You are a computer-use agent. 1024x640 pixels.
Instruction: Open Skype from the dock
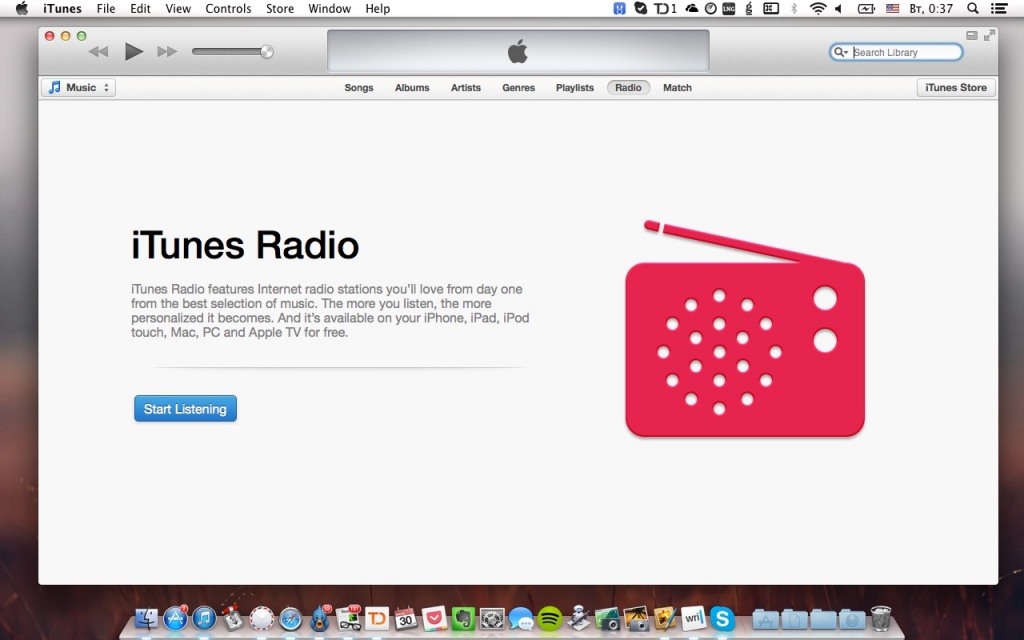coord(722,618)
